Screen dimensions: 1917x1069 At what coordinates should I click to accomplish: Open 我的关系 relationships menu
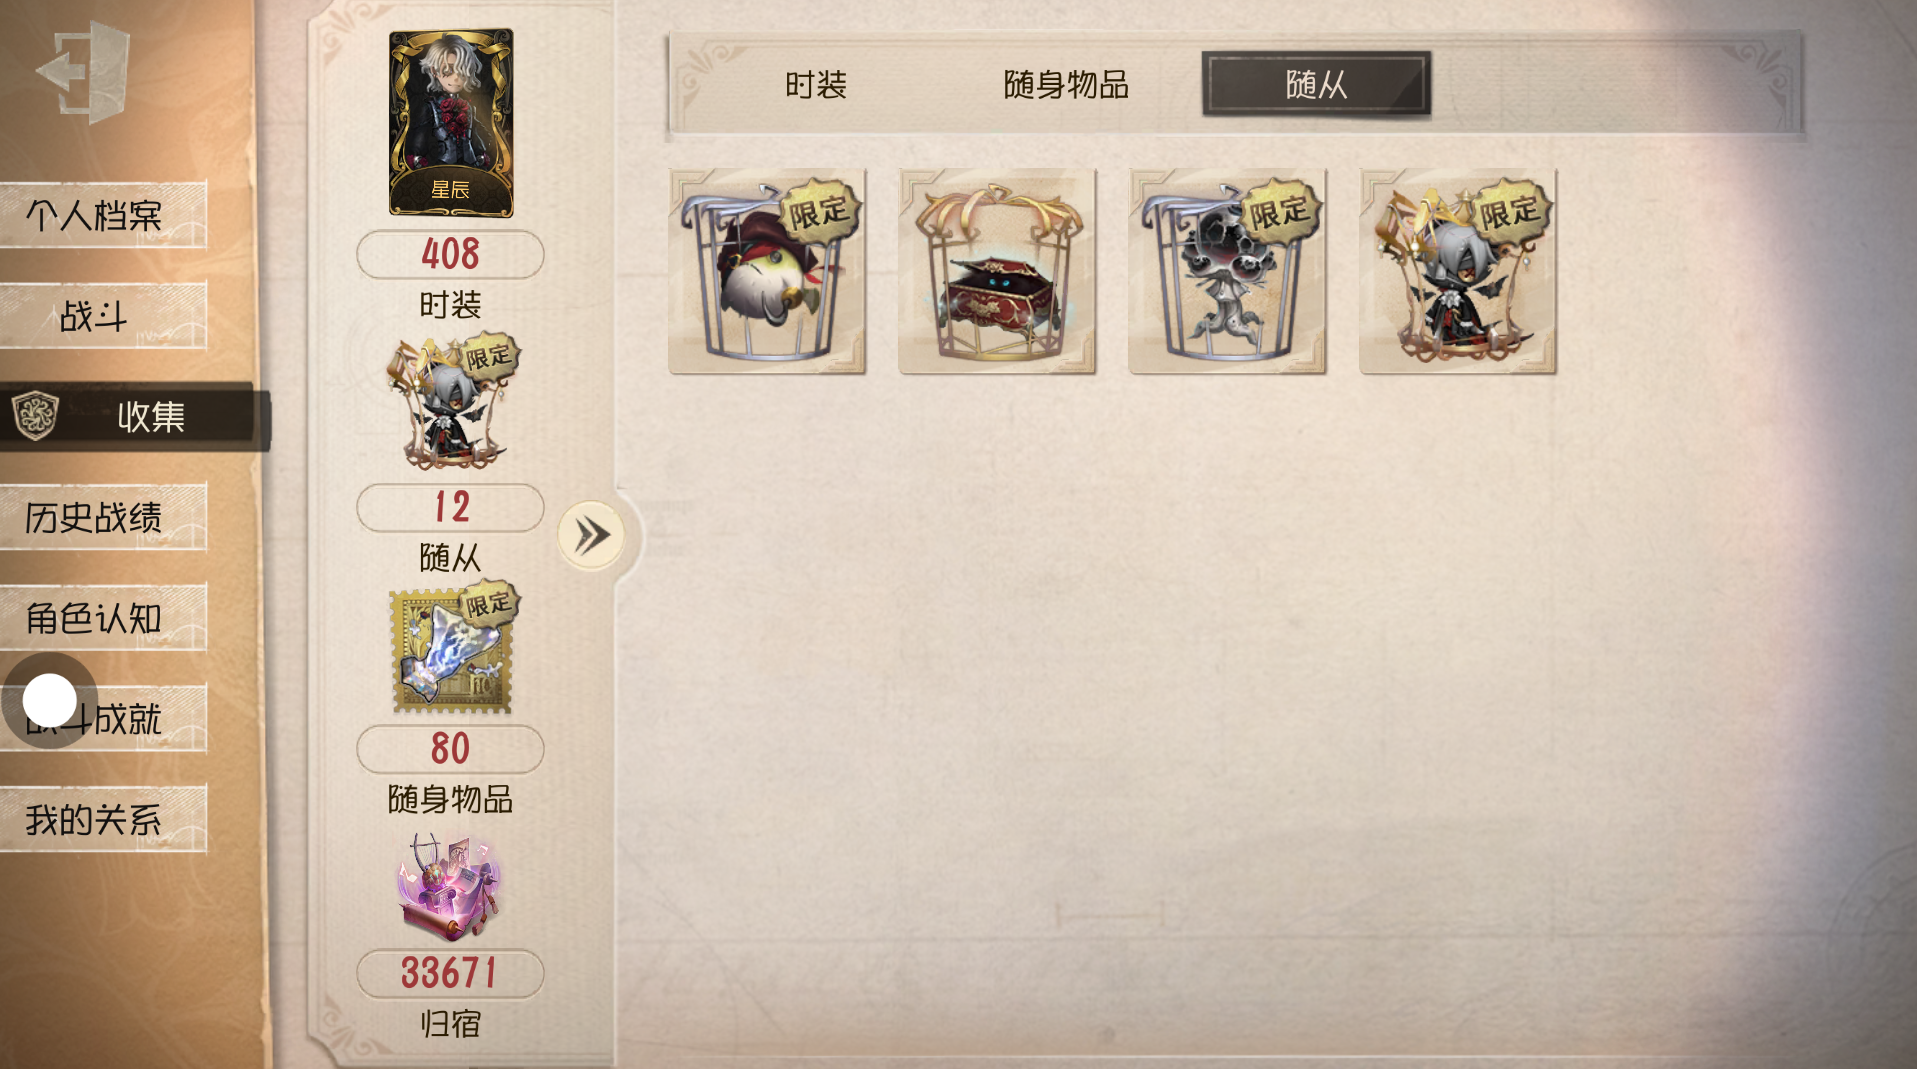pos(103,820)
